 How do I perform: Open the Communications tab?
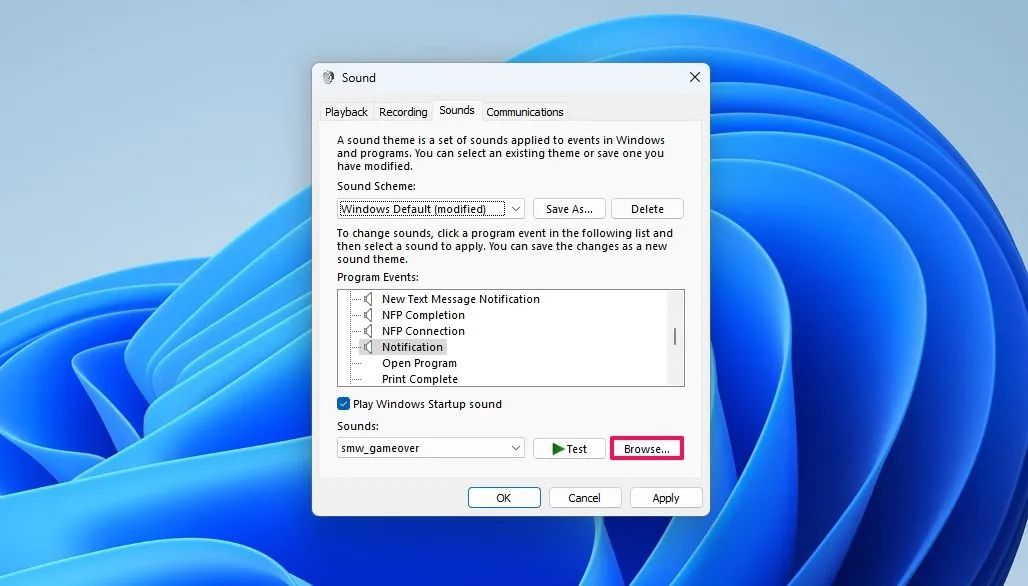point(524,112)
